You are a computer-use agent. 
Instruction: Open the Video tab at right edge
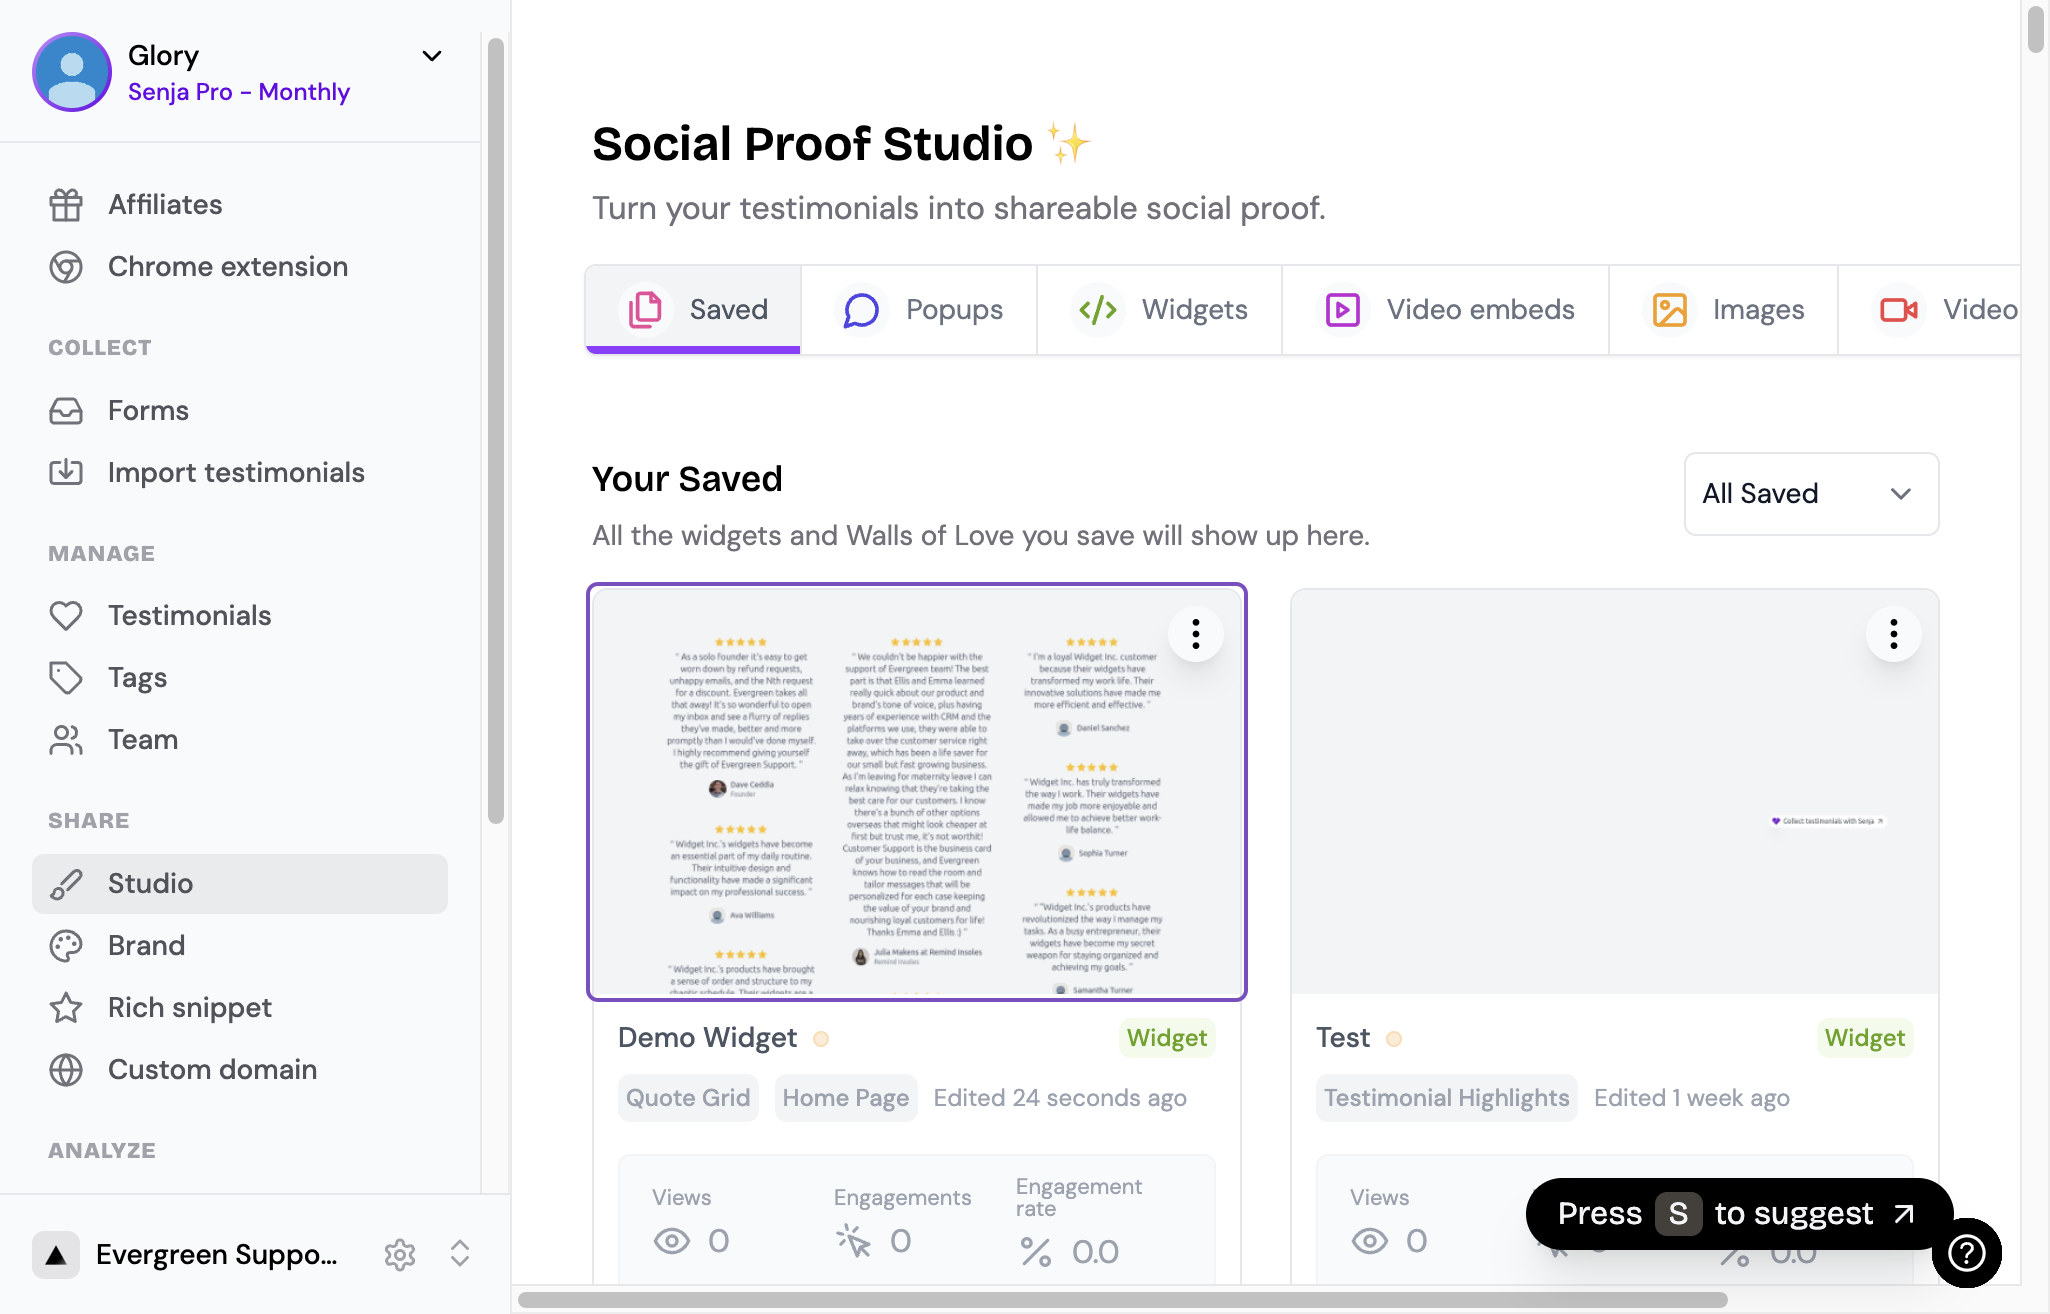pos(1929,310)
